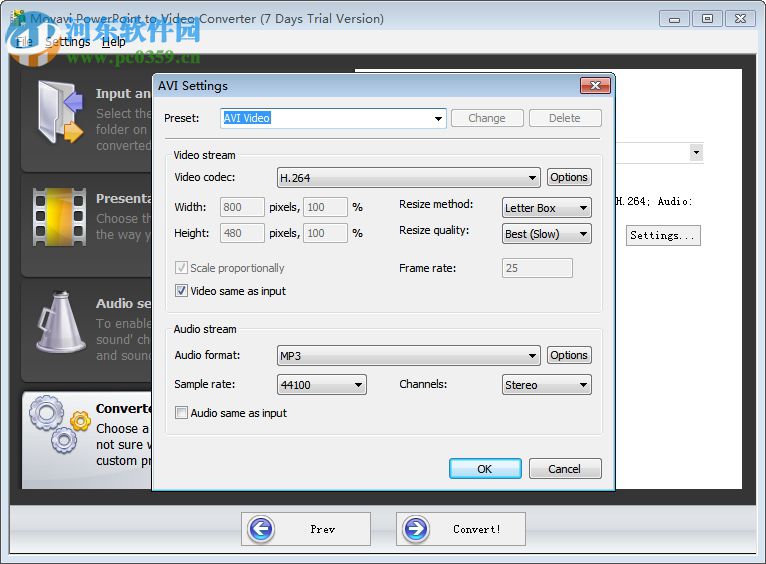Close the Movavi main window
The height and width of the screenshot is (564, 766).
point(740,19)
